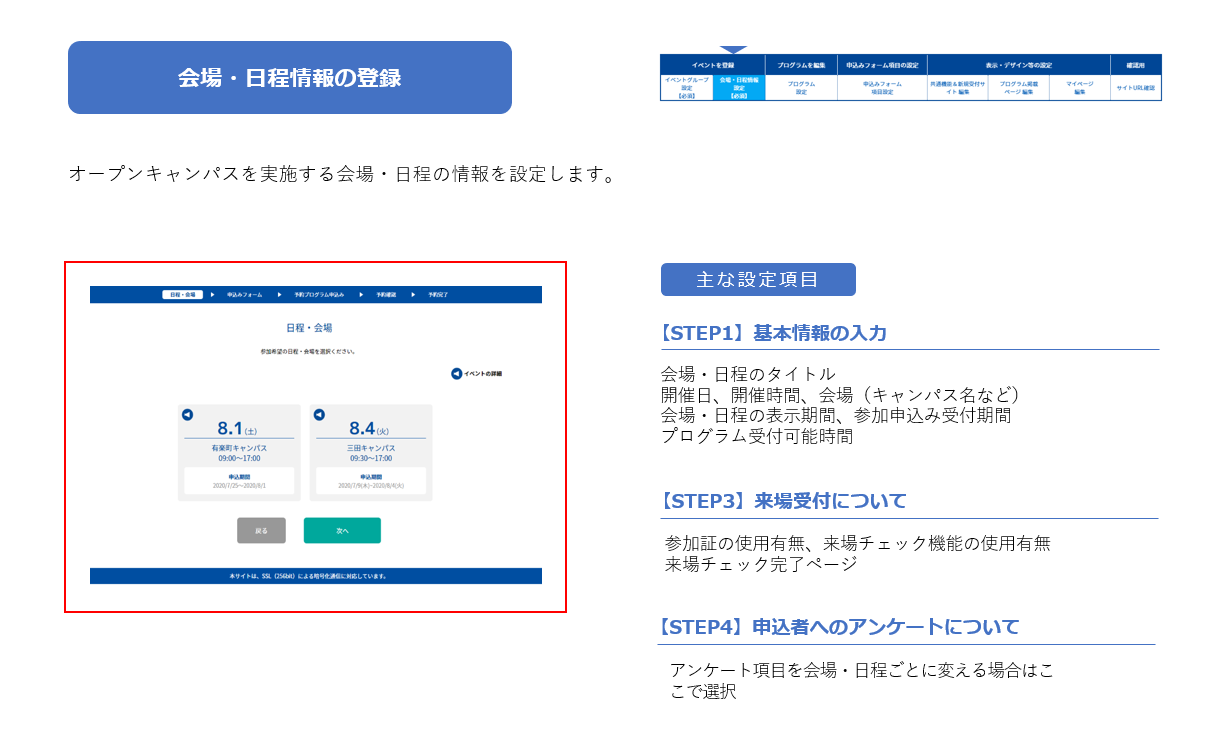Click the 【STEP4】申込者へのアンケートについて heading
1227x741 pixels.
[x=837, y=627]
